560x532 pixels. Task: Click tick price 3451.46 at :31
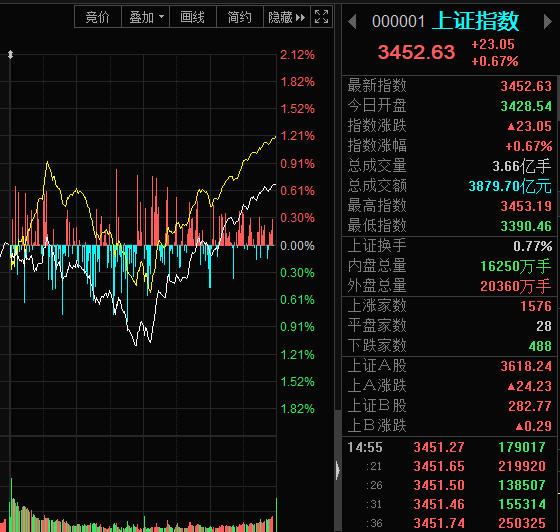coord(439,504)
